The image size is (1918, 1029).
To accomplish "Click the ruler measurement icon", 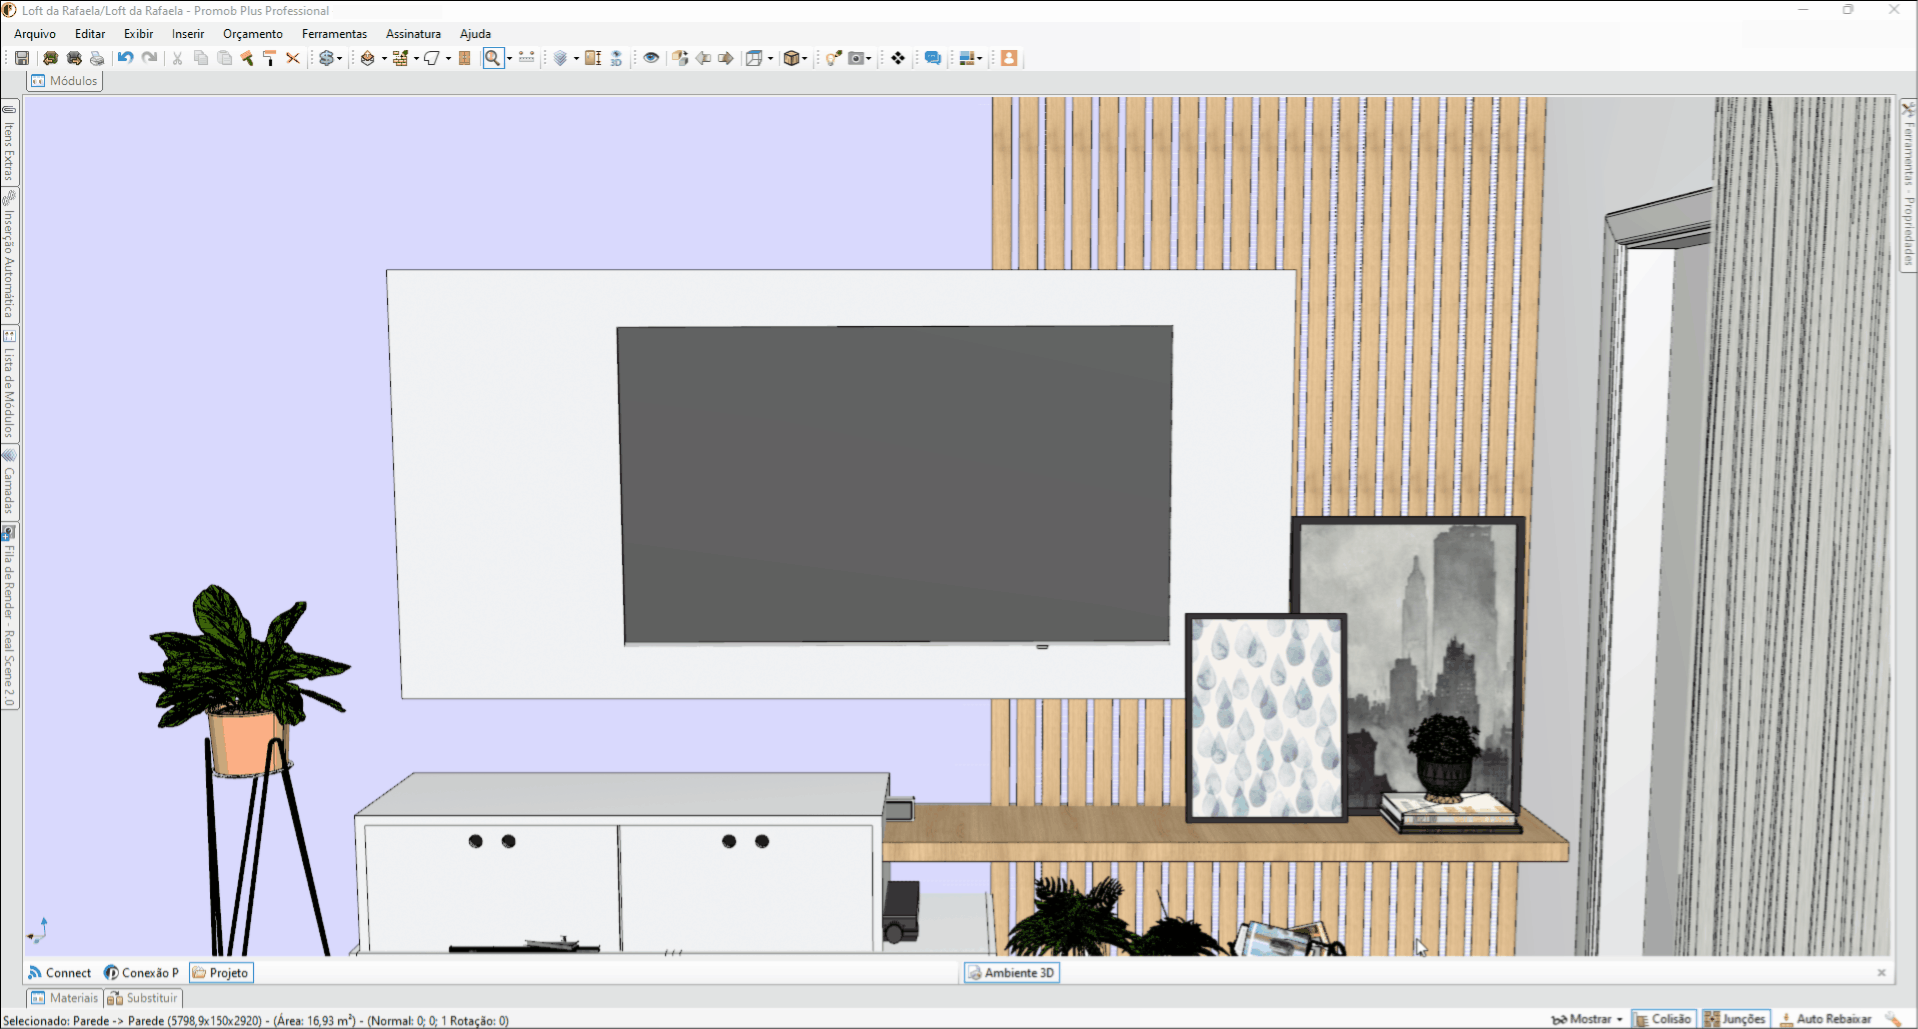I will coord(527,58).
